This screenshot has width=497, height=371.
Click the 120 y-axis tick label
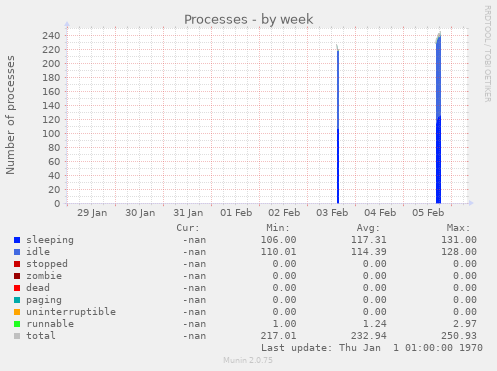click(x=51, y=120)
